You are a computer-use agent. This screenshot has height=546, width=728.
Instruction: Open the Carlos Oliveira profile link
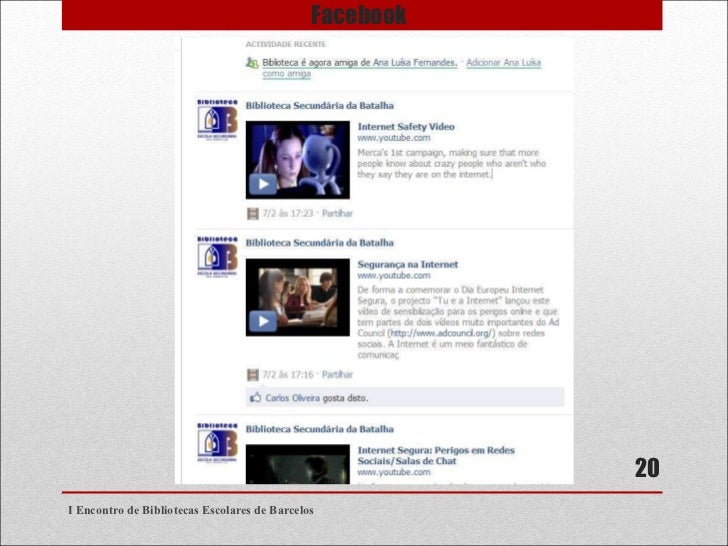[292, 398]
